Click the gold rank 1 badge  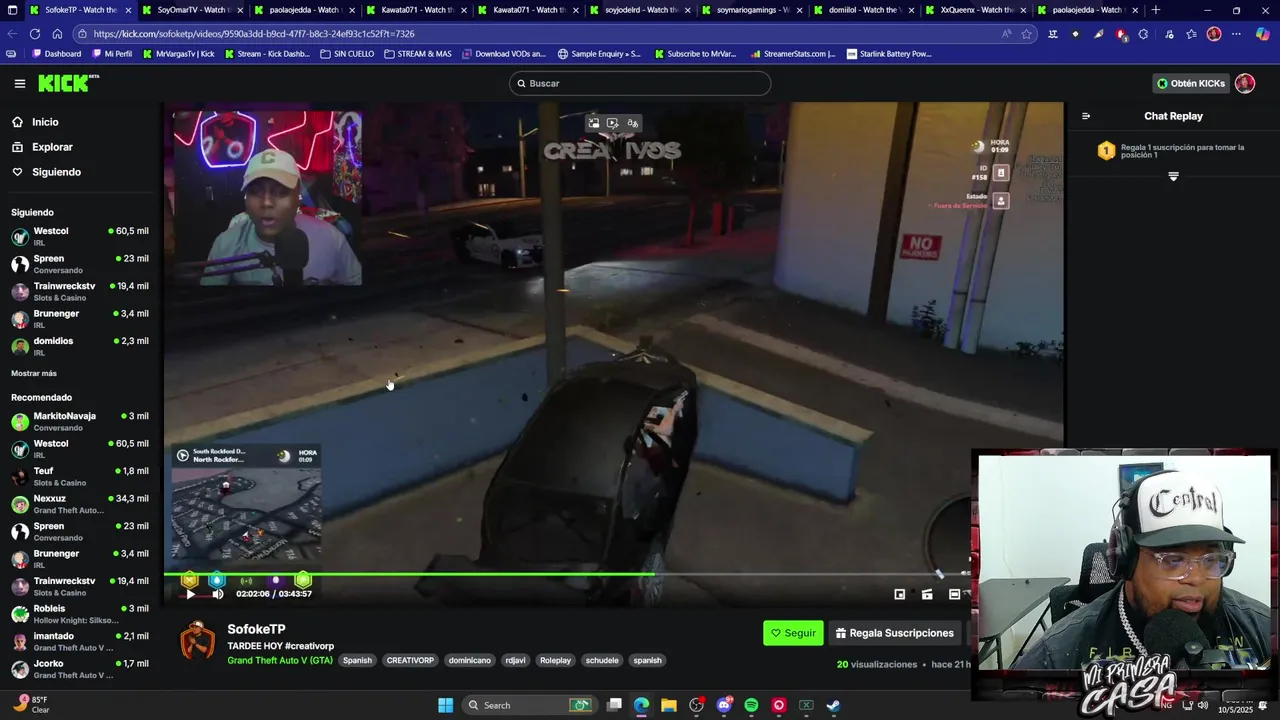click(1106, 151)
